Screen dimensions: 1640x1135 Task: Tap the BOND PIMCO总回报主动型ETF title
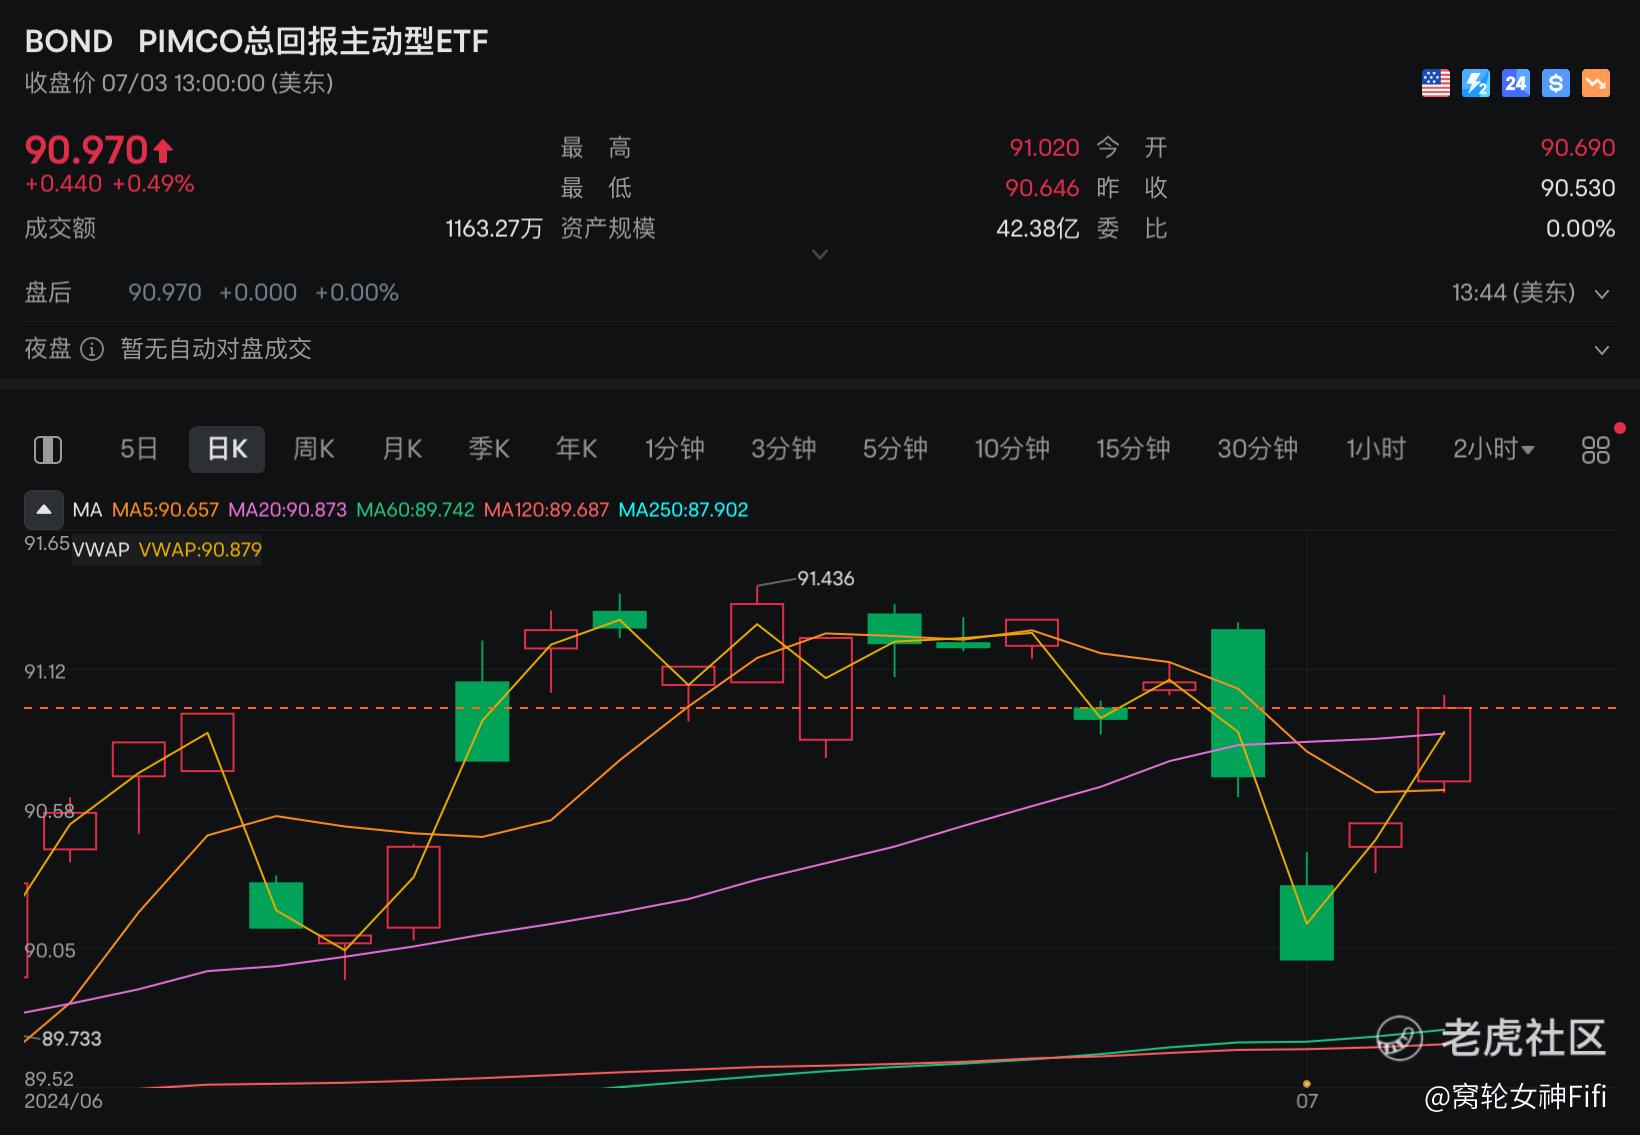(x=256, y=41)
